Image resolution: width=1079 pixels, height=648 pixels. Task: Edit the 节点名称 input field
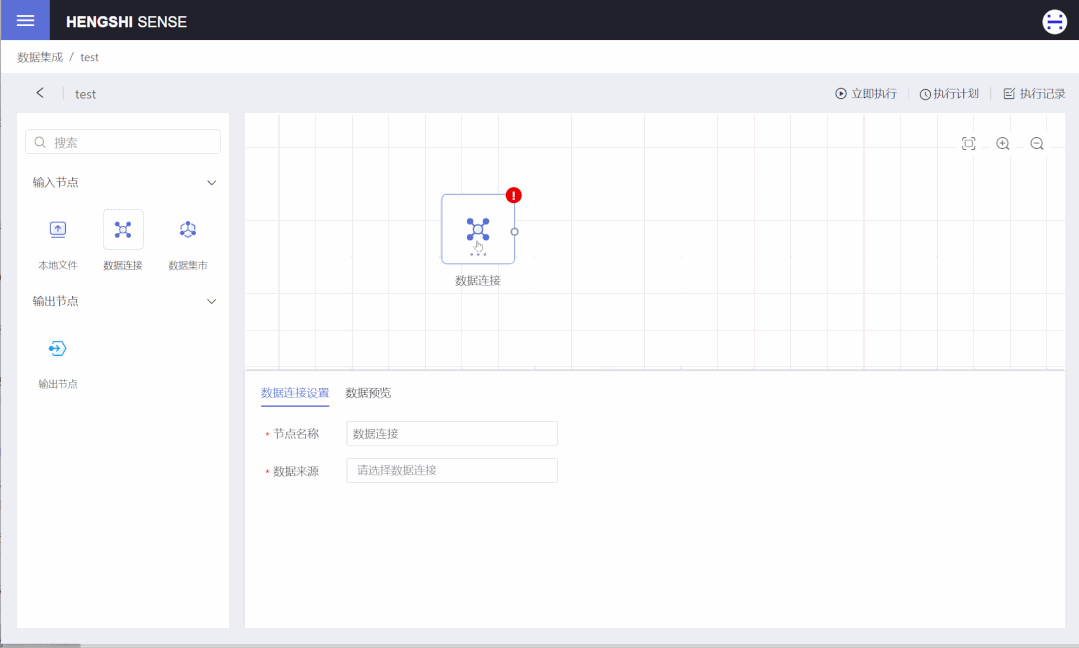(x=451, y=433)
